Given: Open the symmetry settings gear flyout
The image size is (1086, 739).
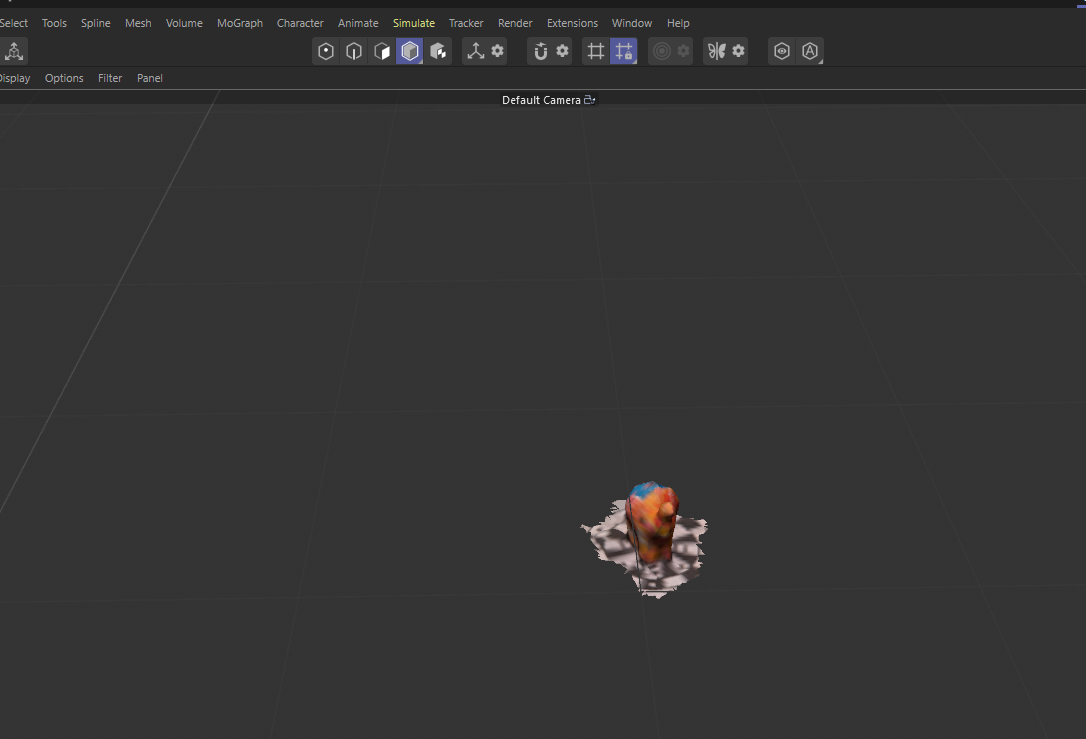Looking at the screenshot, I should (x=738, y=51).
